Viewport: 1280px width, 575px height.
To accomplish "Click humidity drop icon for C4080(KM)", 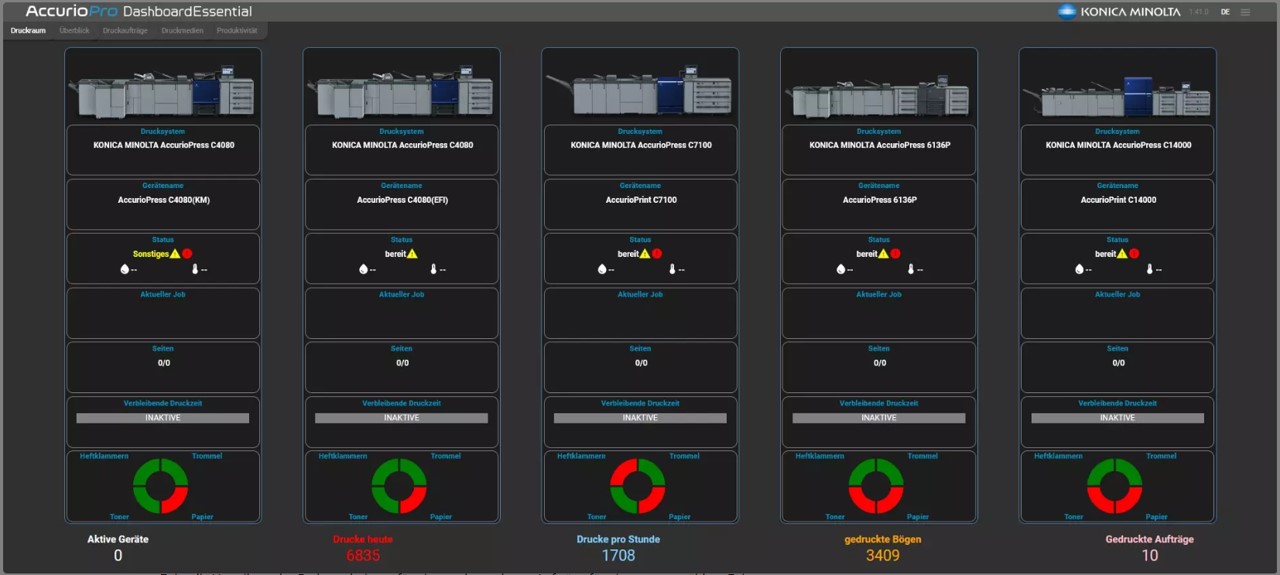I will click(125, 269).
